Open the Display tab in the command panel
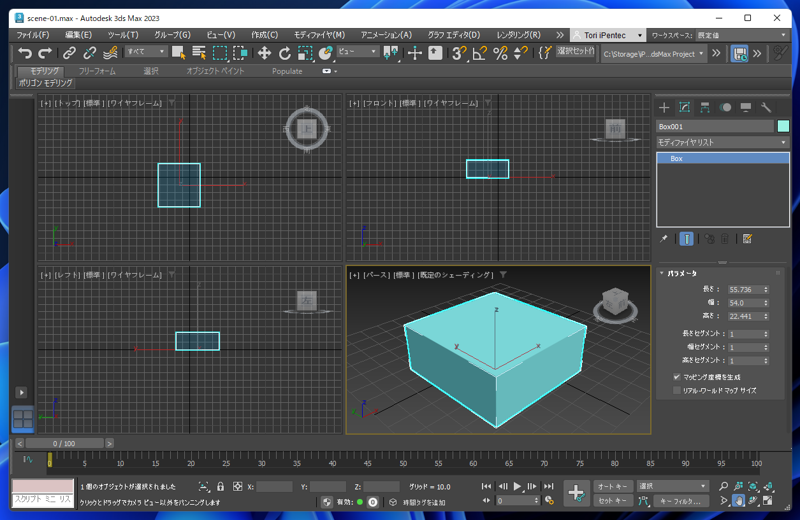800x520 pixels. pyautogui.click(x=745, y=107)
